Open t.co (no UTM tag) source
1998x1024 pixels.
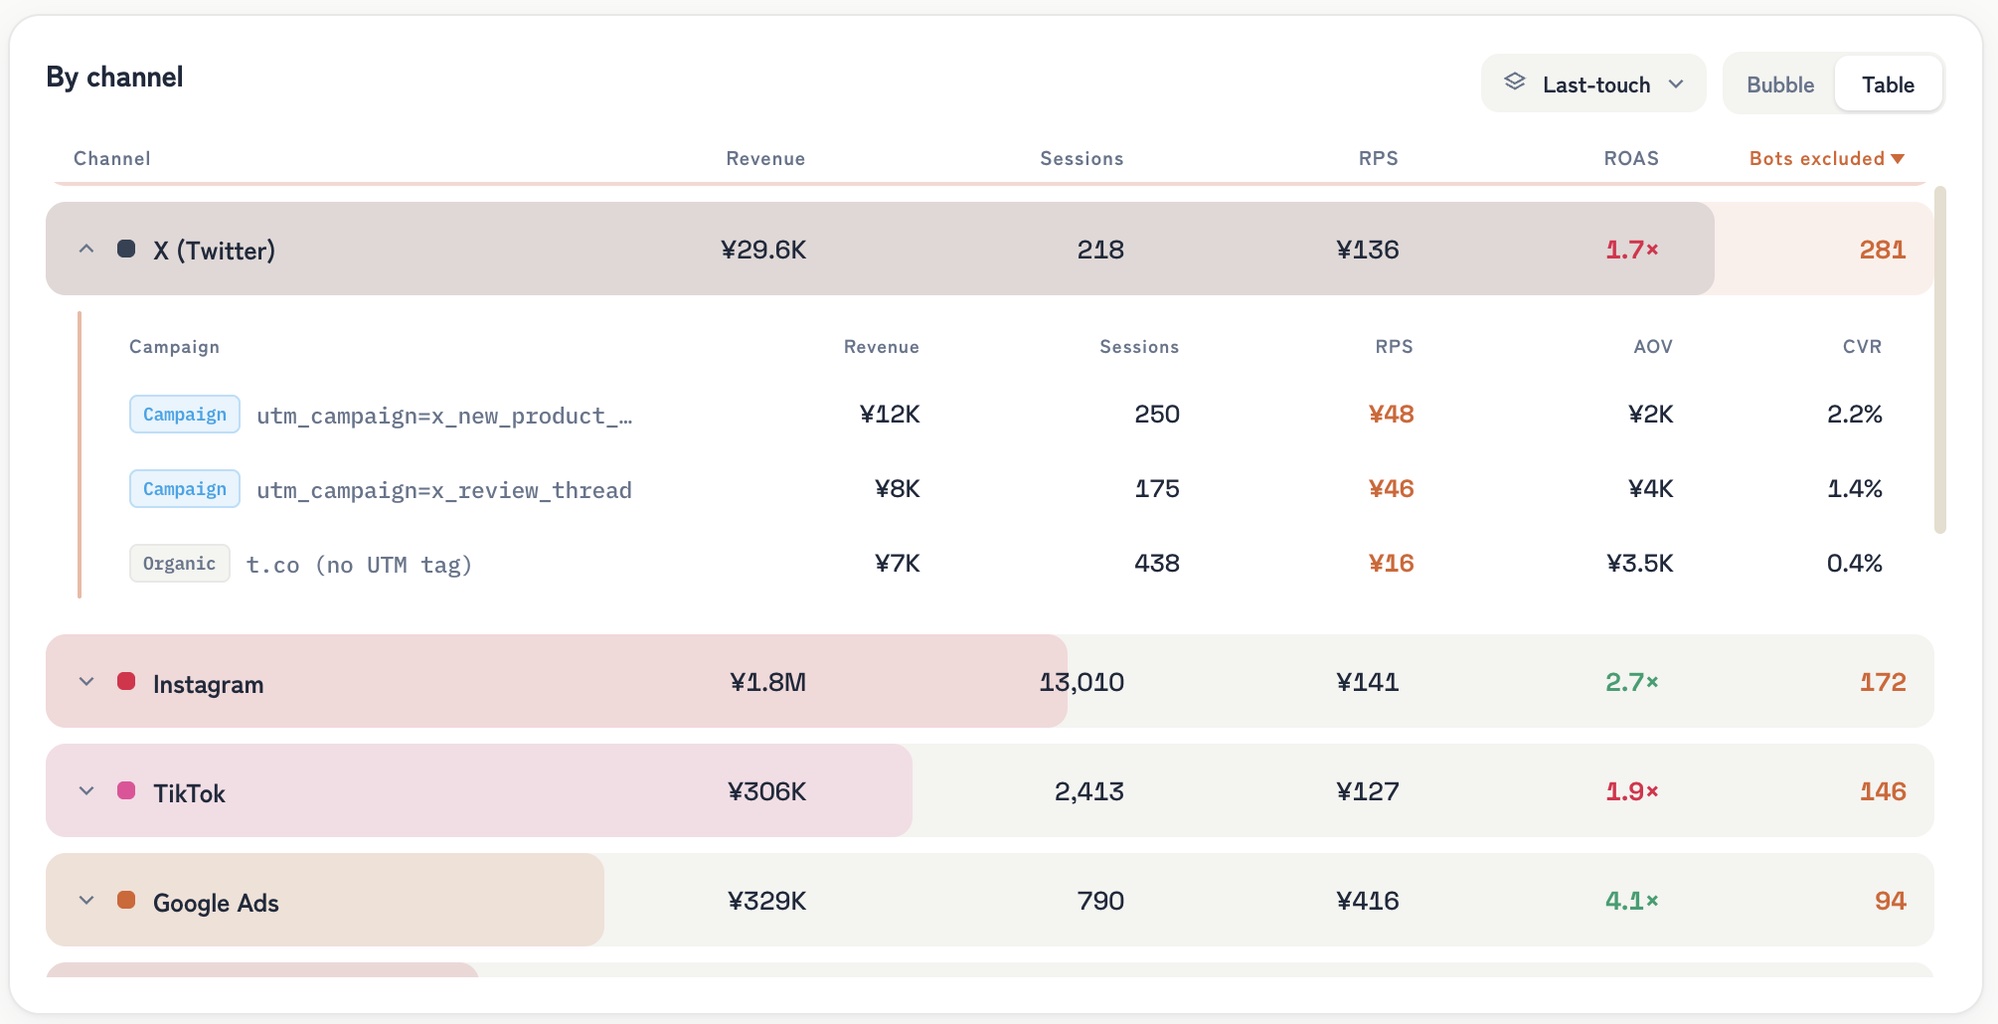[x=359, y=565]
